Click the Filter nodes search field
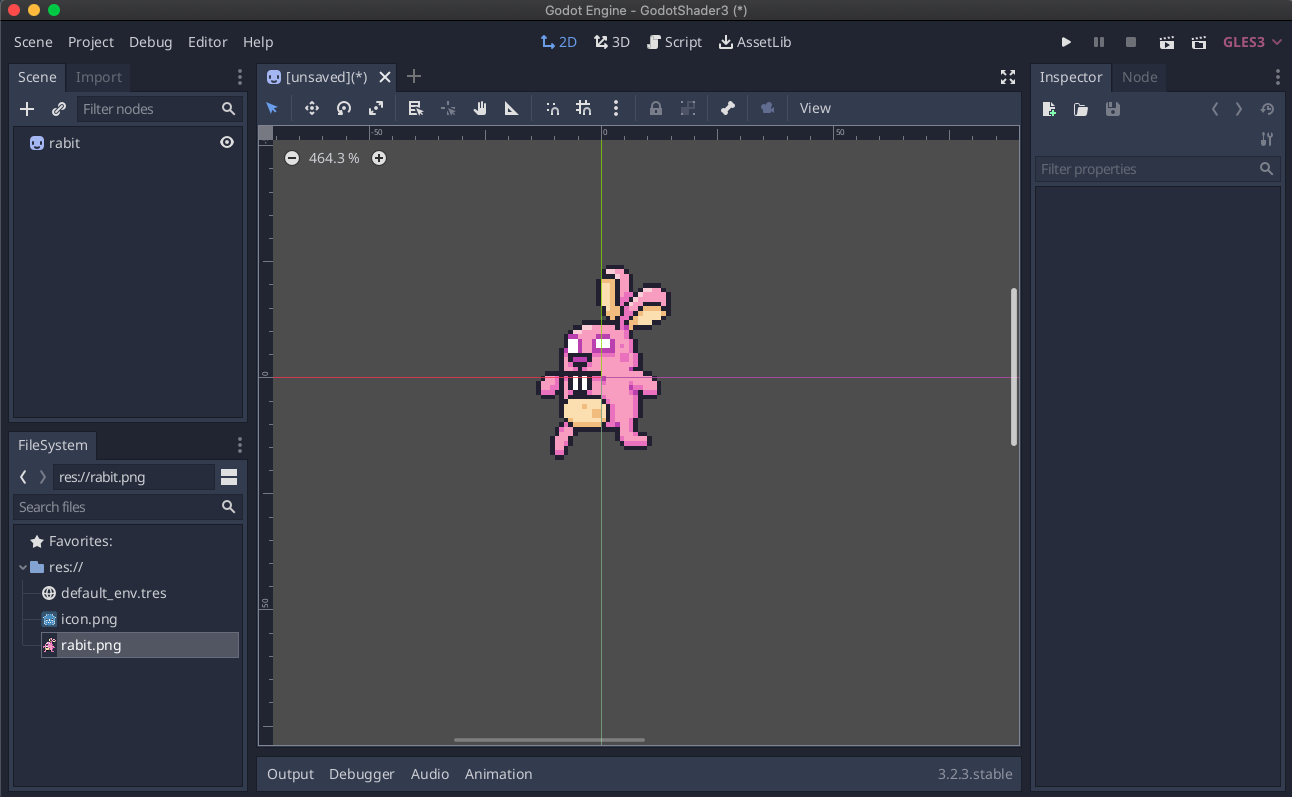The height and width of the screenshot is (797, 1292). click(148, 109)
